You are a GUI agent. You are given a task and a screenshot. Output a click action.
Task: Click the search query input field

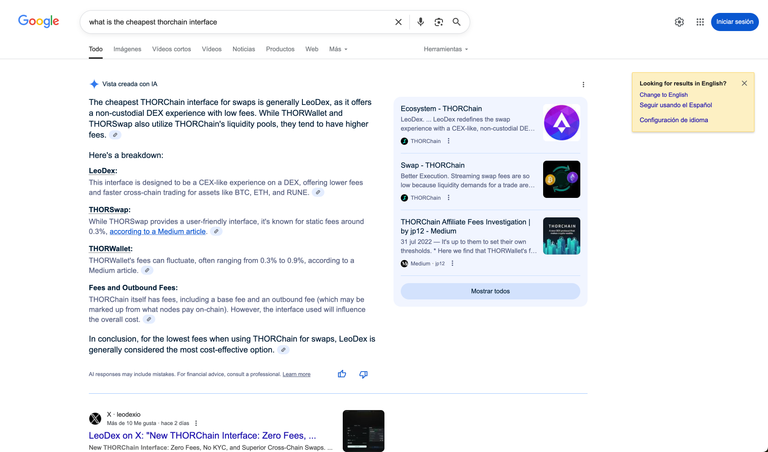pyautogui.click(x=238, y=22)
